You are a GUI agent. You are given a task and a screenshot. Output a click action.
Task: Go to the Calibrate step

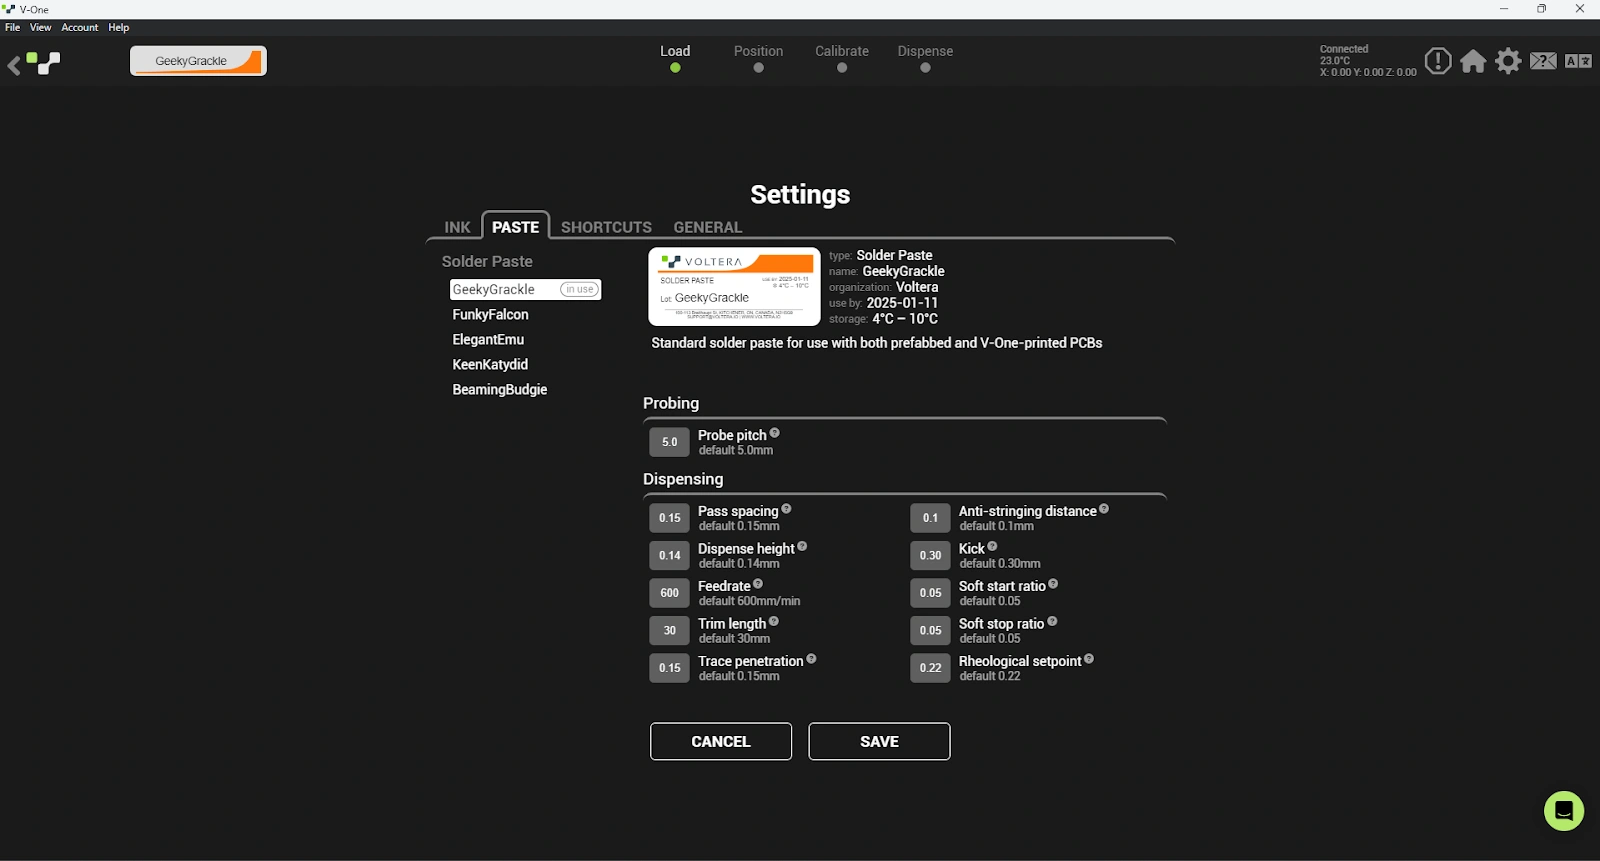842,58
